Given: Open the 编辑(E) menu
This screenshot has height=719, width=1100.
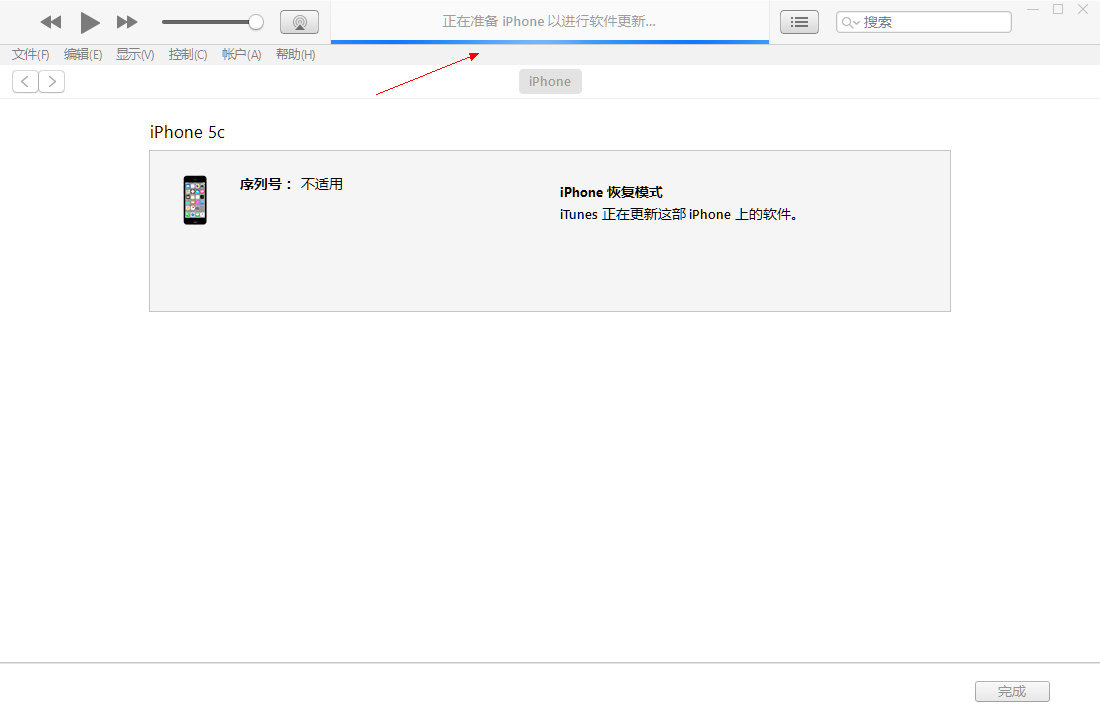Looking at the screenshot, I should tap(83, 55).
